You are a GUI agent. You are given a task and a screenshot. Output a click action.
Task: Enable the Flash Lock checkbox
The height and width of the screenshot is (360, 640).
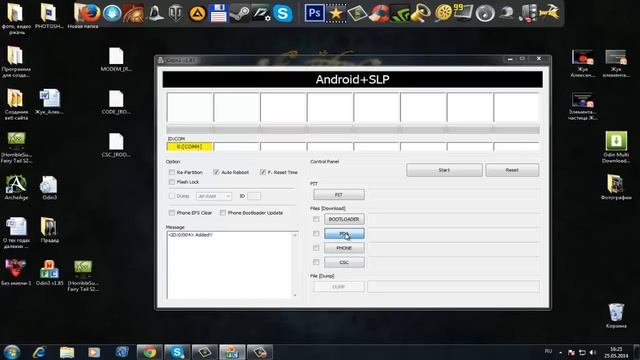pyautogui.click(x=172, y=182)
